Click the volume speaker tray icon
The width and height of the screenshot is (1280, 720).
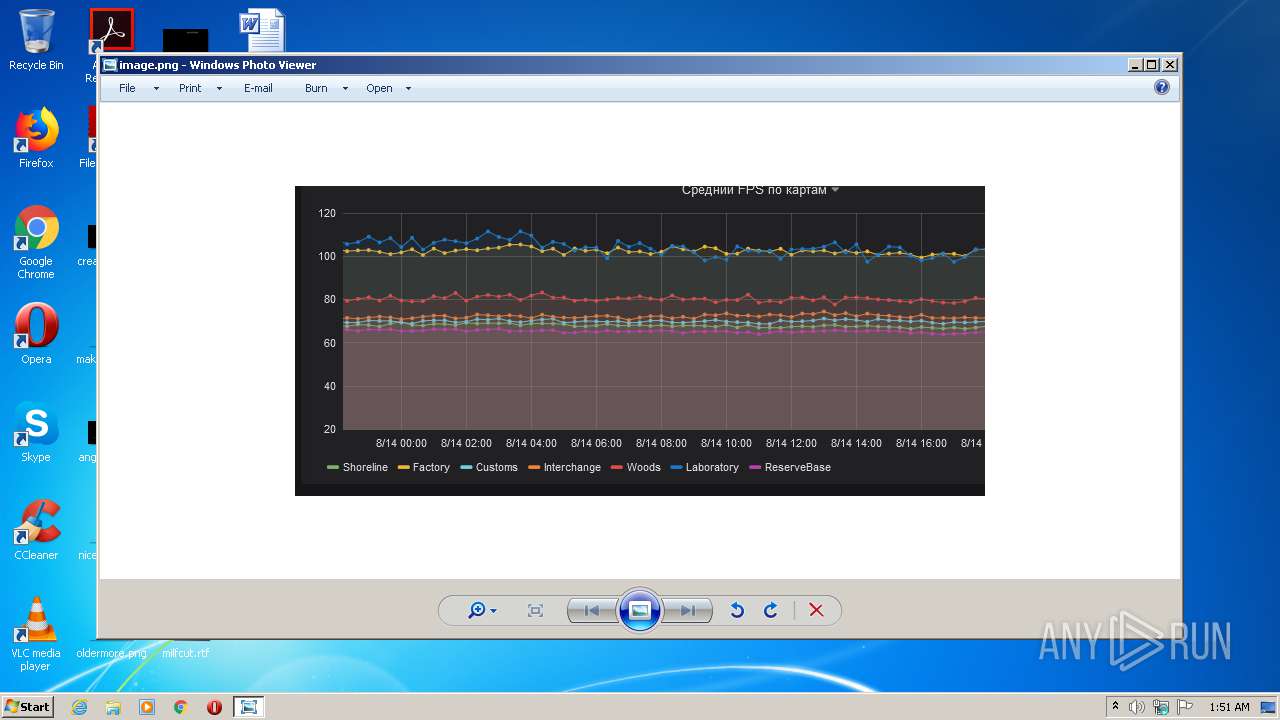pyautogui.click(x=1137, y=707)
